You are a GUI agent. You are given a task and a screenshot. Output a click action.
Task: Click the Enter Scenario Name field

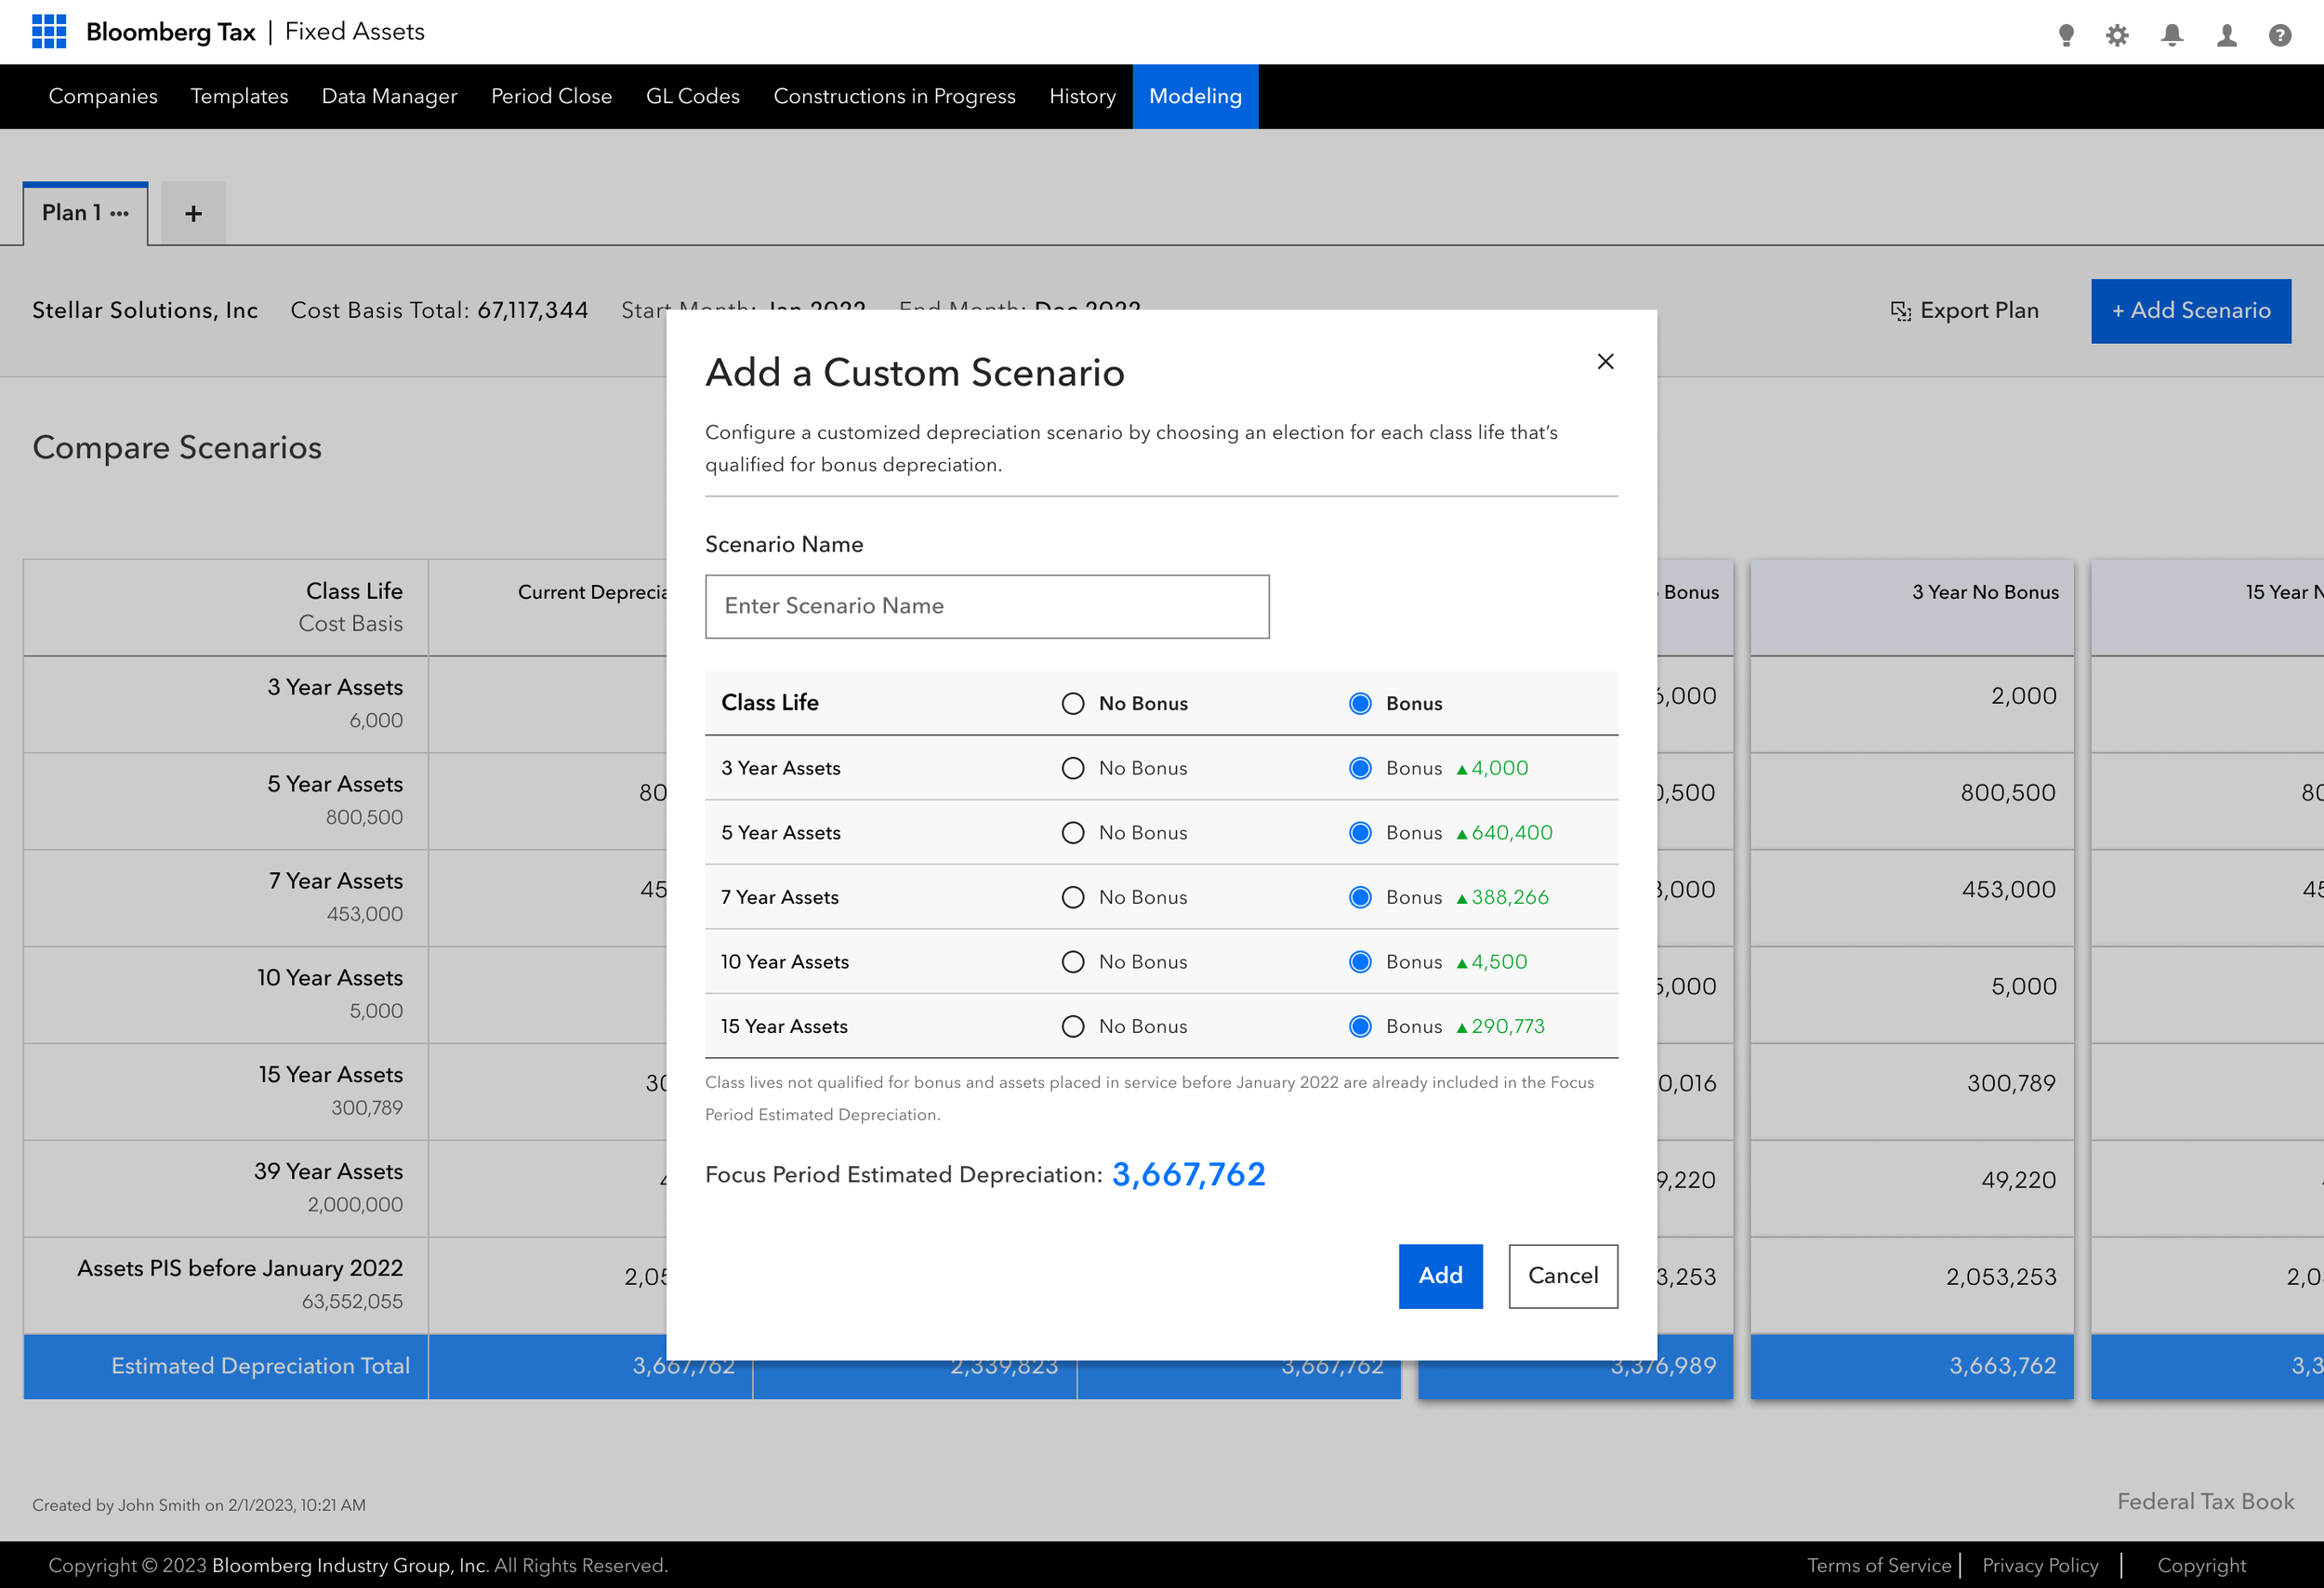987,606
